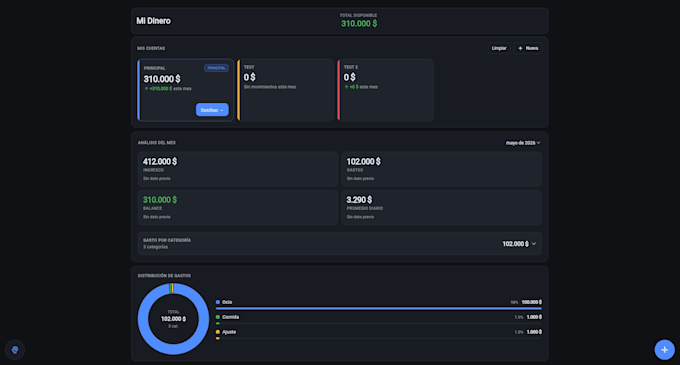This screenshot has height=365, width=680.
Task: Click the 0 $ balance in Test 2 card
Action: tap(350, 77)
